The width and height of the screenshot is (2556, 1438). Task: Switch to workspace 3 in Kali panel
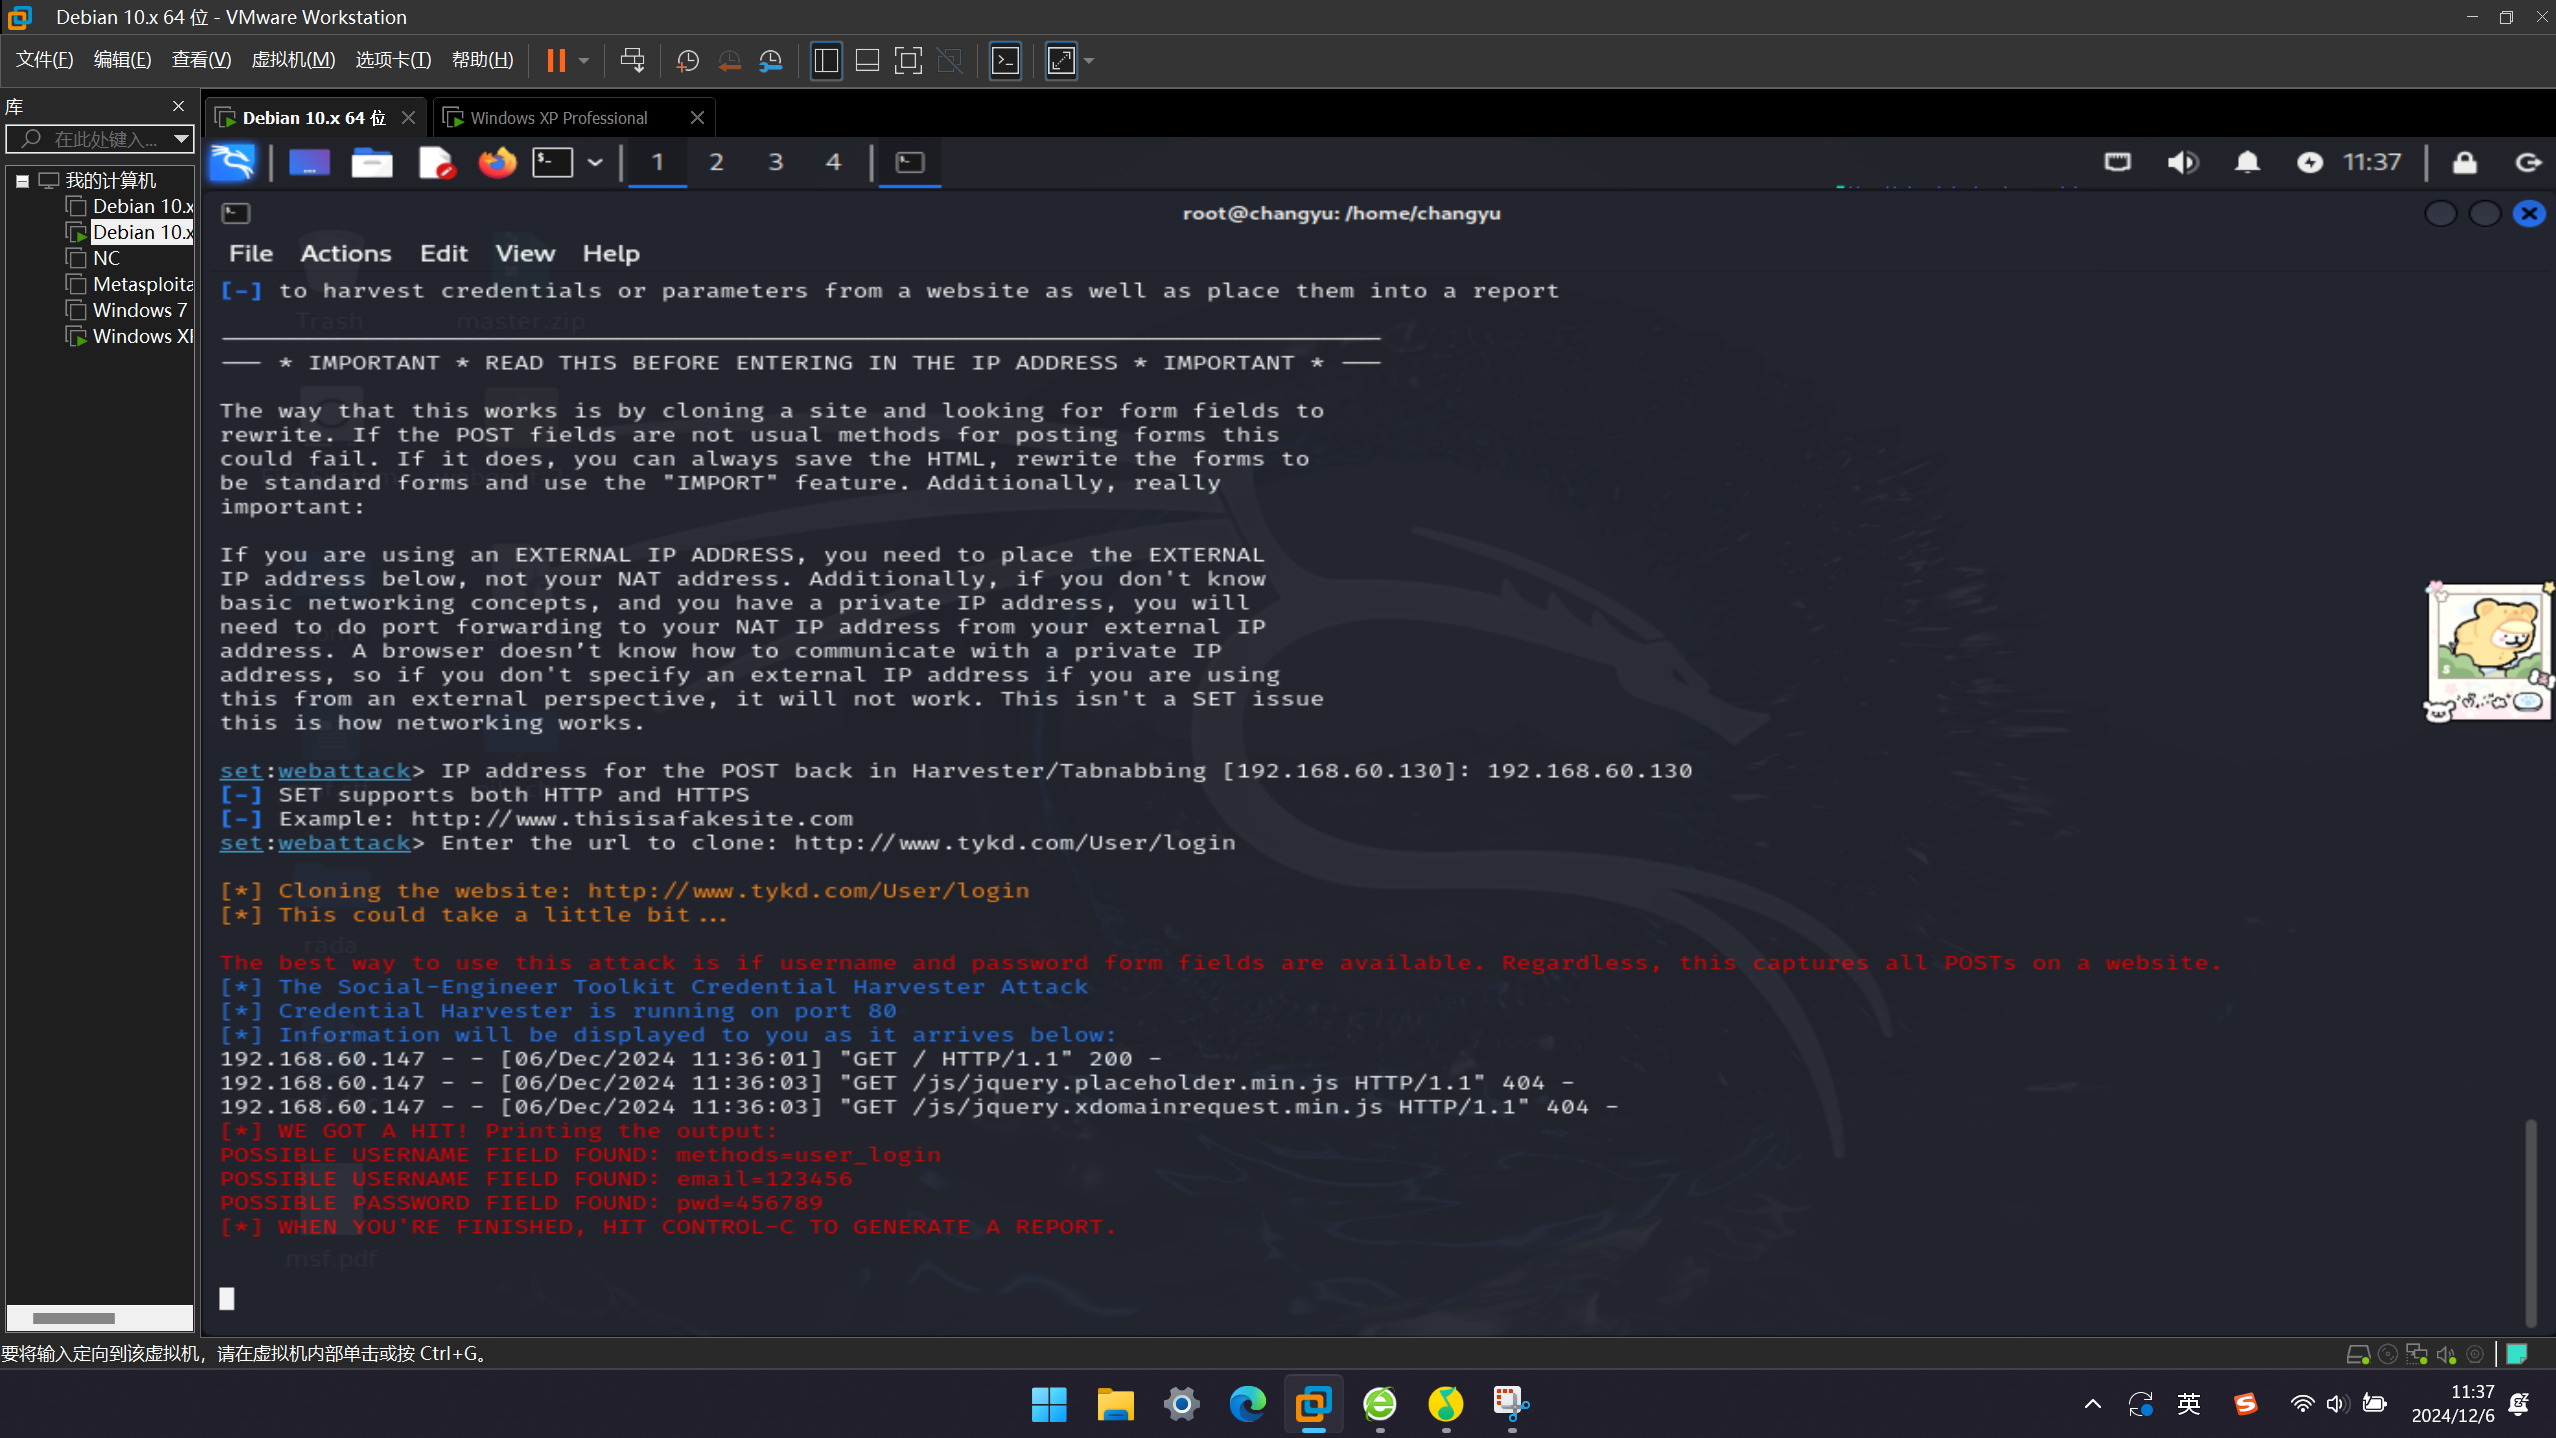pos(775,162)
